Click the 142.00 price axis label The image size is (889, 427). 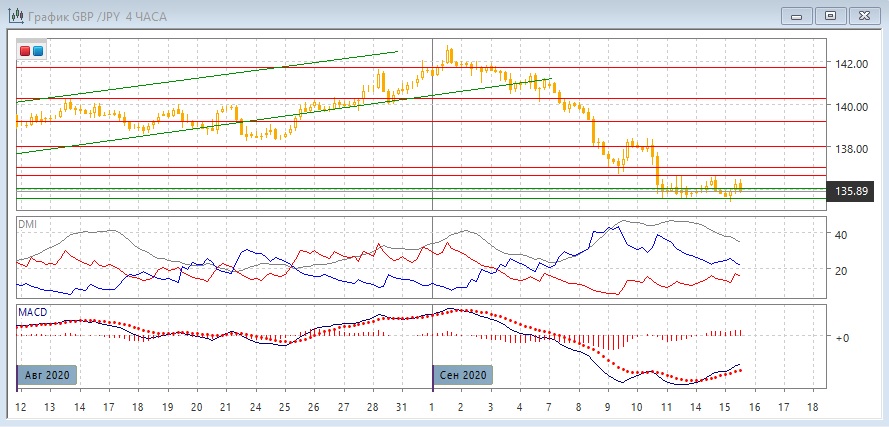[x=851, y=64]
